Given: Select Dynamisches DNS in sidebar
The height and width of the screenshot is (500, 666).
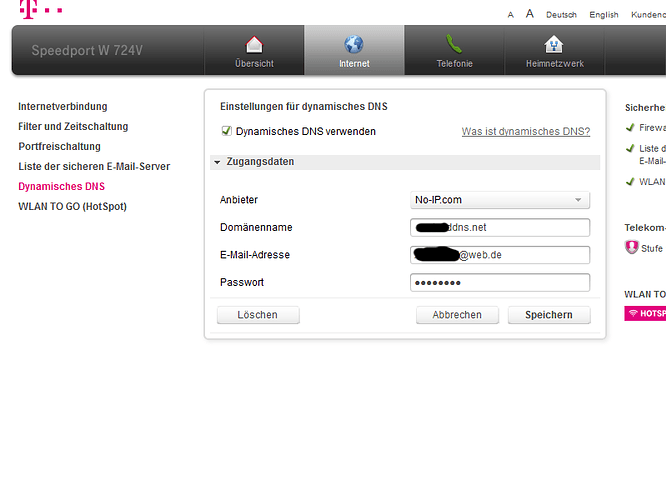Looking at the screenshot, I should 62,186.
